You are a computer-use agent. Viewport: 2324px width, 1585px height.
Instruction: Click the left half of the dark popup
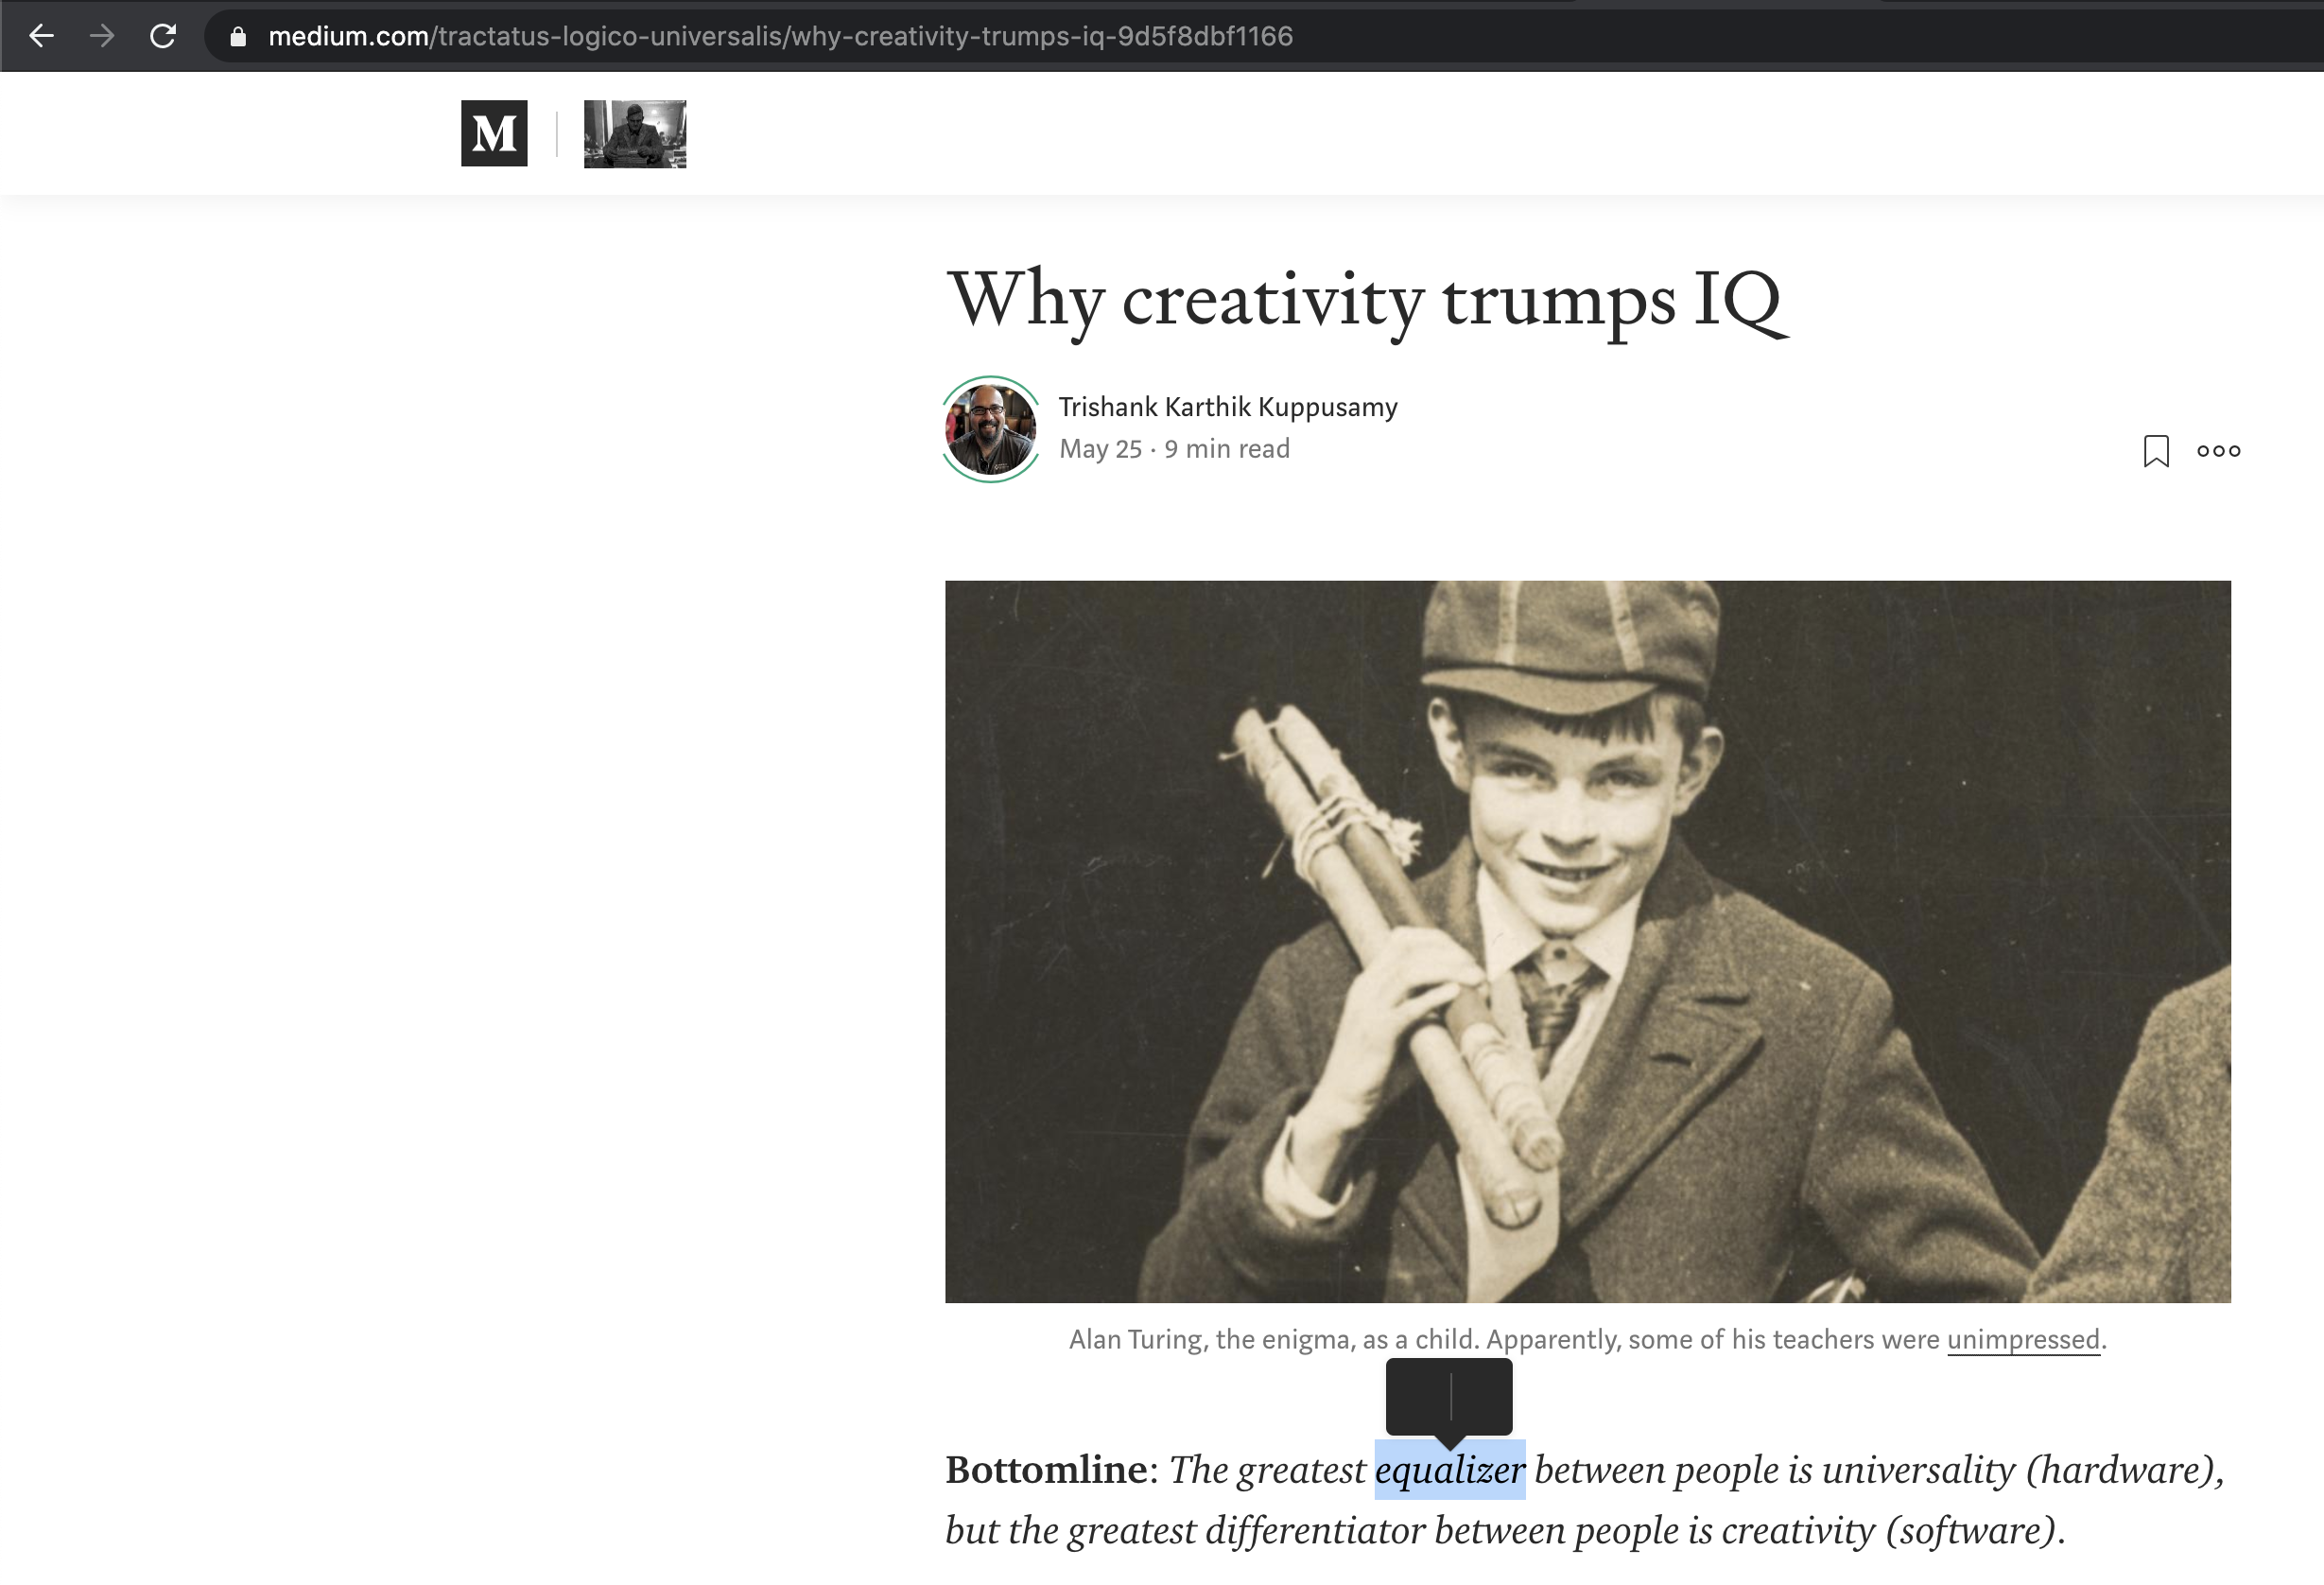pyautogui.click(x=1418, y=1395)
